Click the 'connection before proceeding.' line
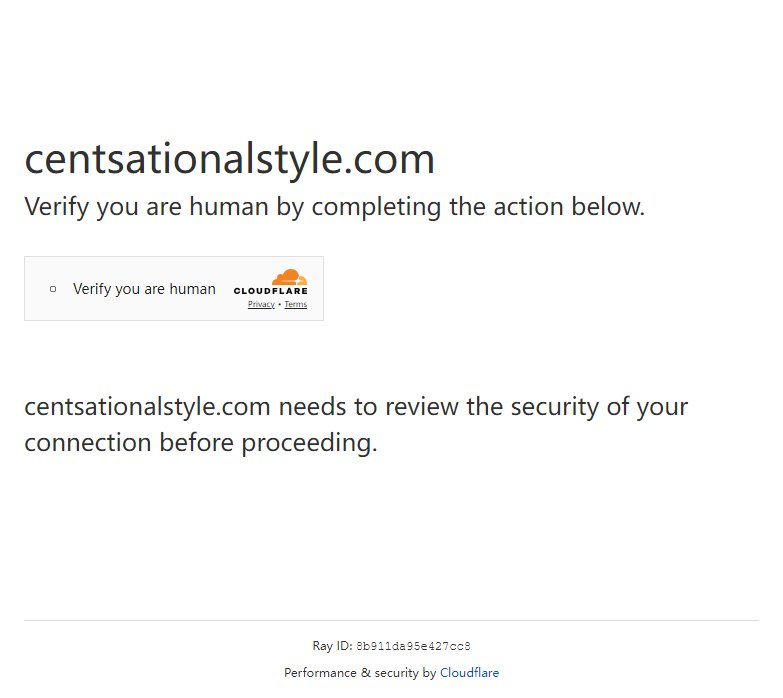Image resolution: width=783 pixels, height=698 pixels. click(x=201, y=443)
